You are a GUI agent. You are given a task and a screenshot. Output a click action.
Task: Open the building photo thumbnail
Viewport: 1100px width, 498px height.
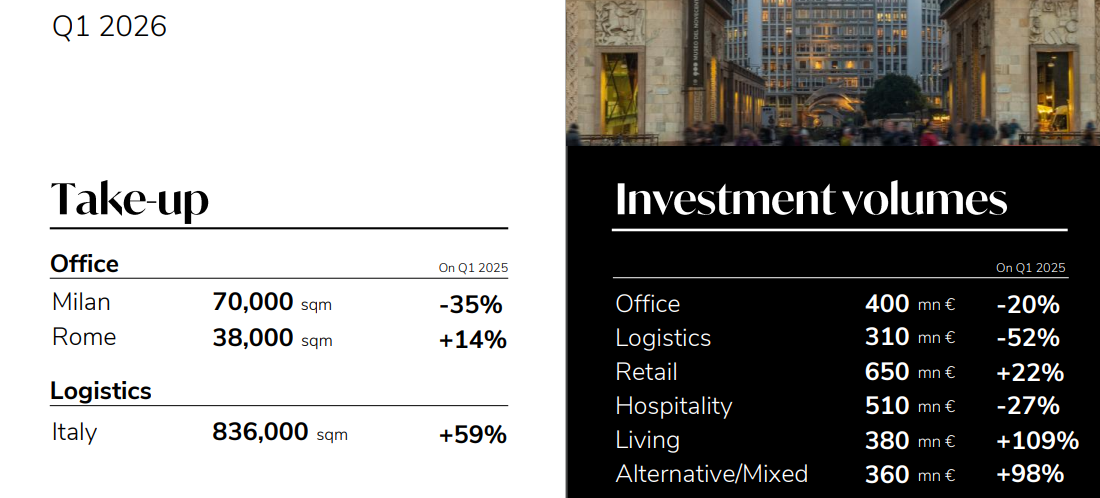832,72
